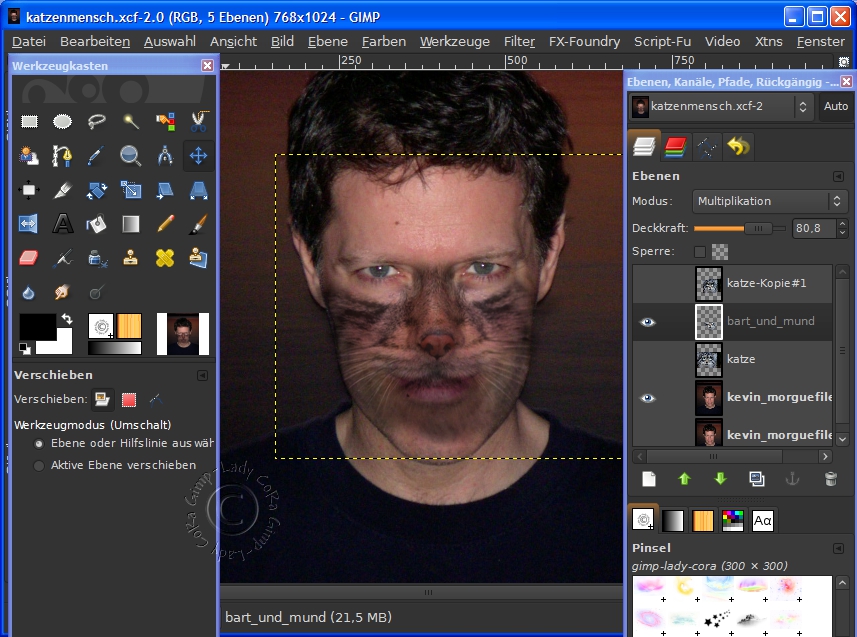Pick the Flip tool
This screenshot has height=637, width=857.
point(29,224)
